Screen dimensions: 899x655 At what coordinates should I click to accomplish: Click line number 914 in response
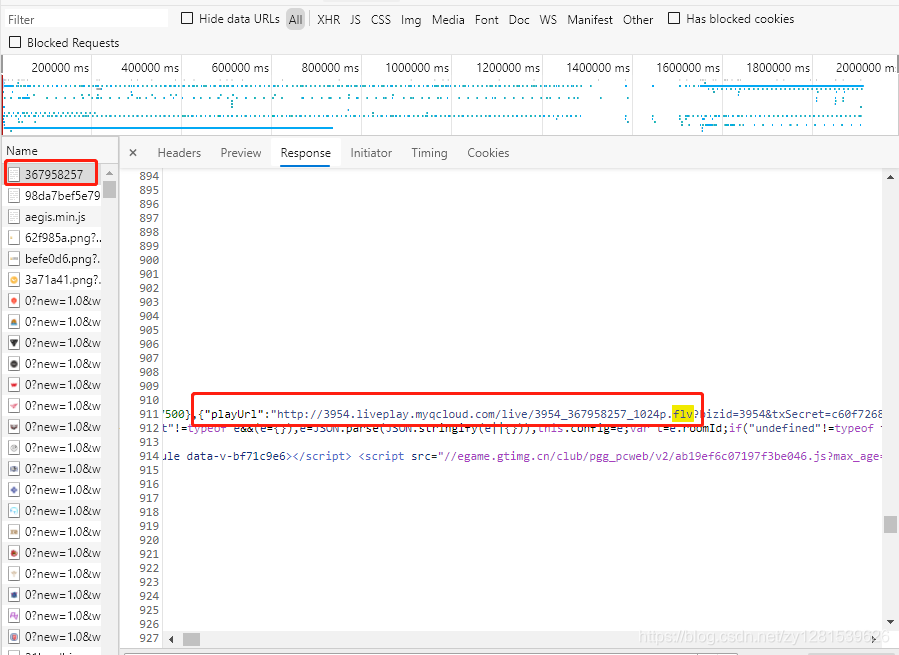click(x=148, y=456)
